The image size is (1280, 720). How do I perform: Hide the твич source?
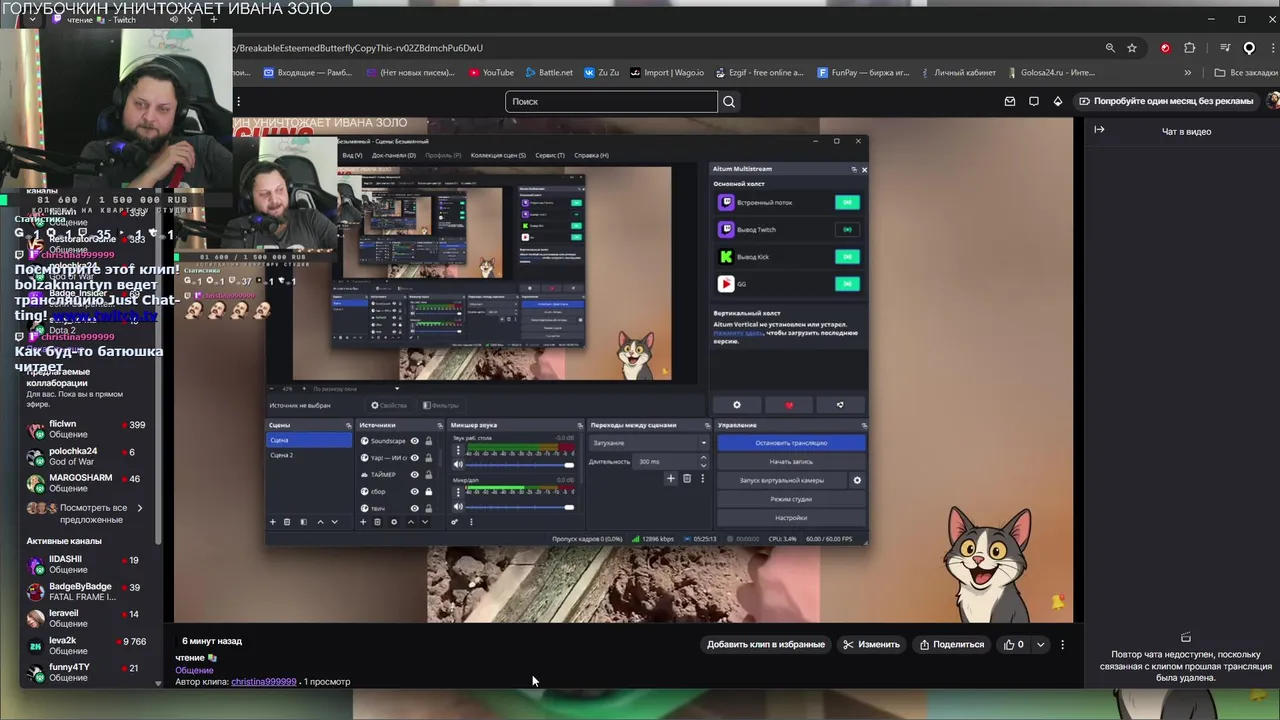414,508
